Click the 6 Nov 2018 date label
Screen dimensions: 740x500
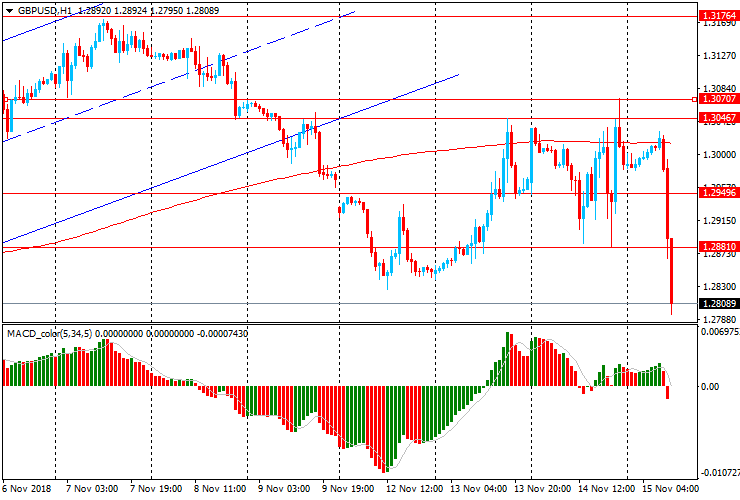pyautogui.click(x=27, y=489)
